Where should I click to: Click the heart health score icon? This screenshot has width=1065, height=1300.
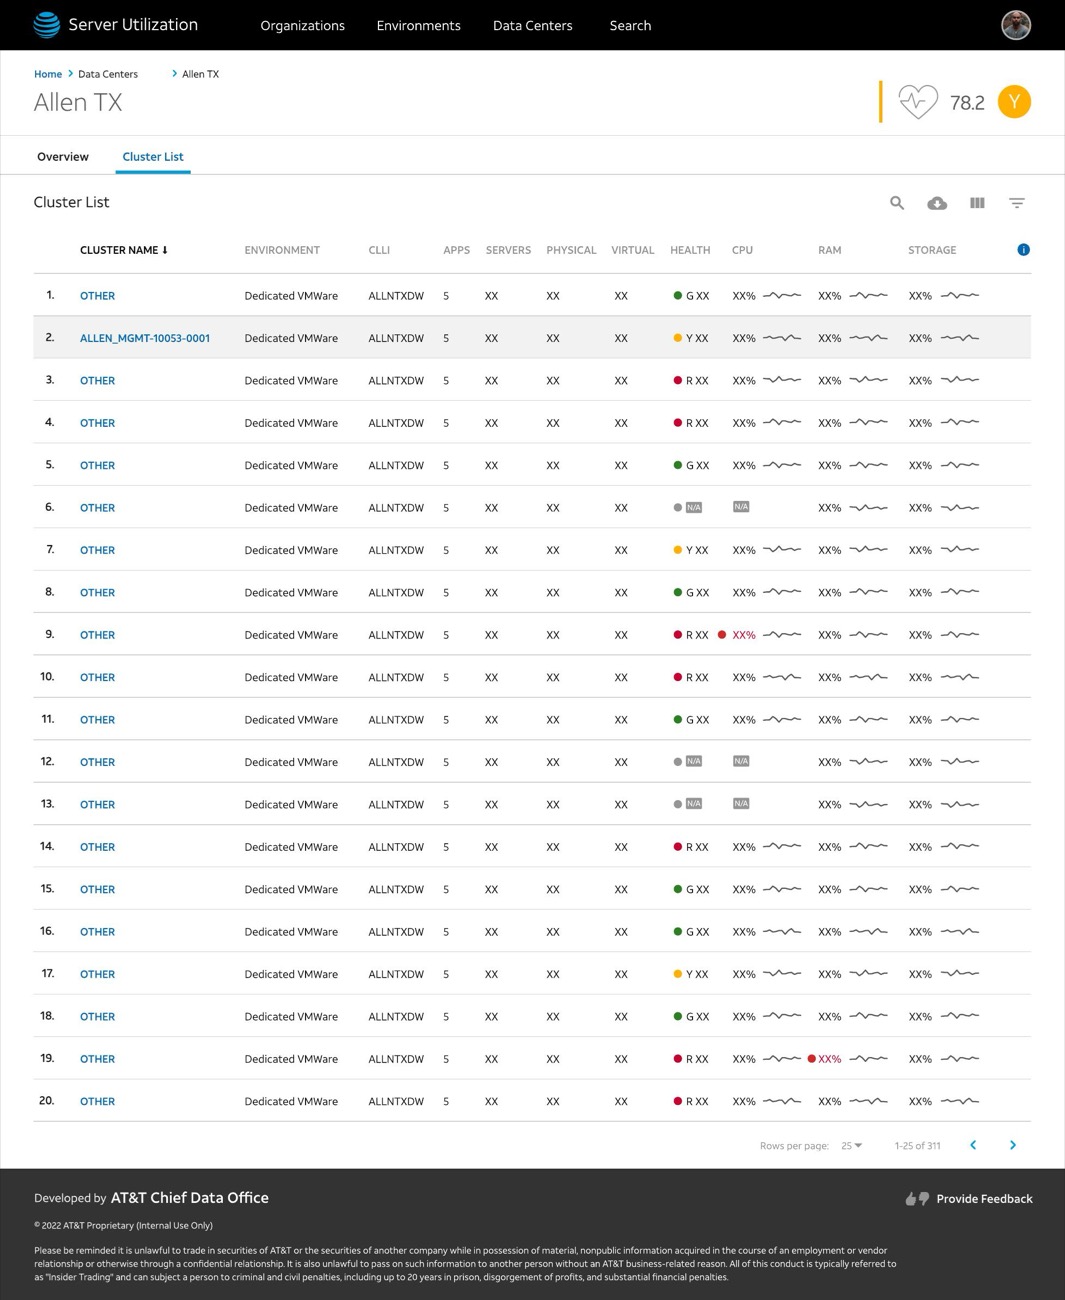918,102
